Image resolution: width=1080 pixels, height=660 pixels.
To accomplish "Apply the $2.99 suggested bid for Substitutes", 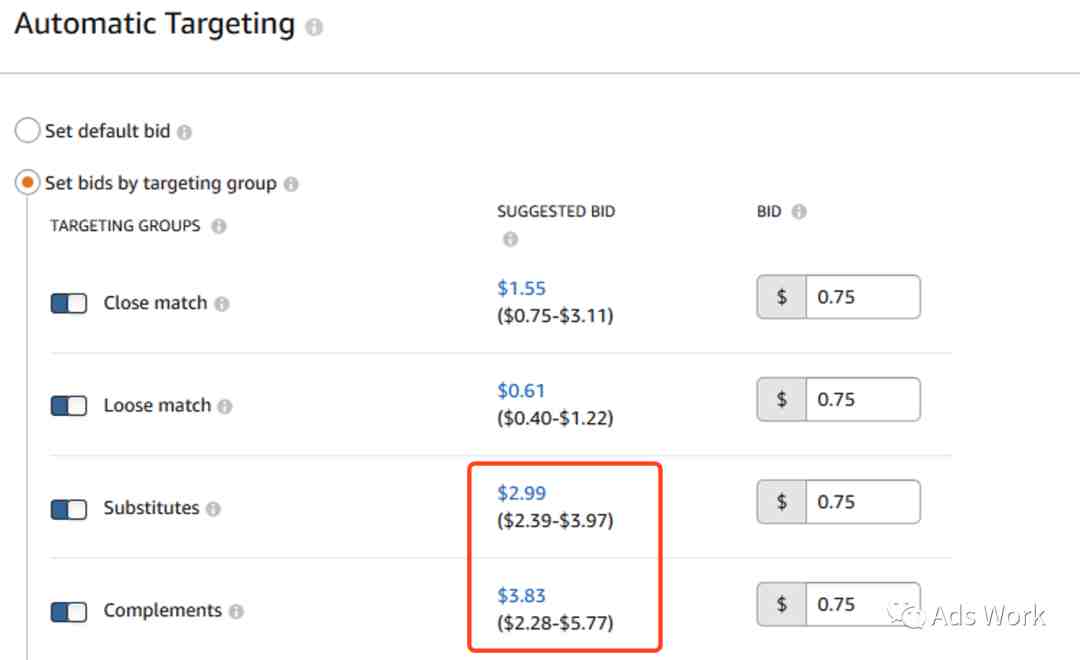I will (521, 493).
